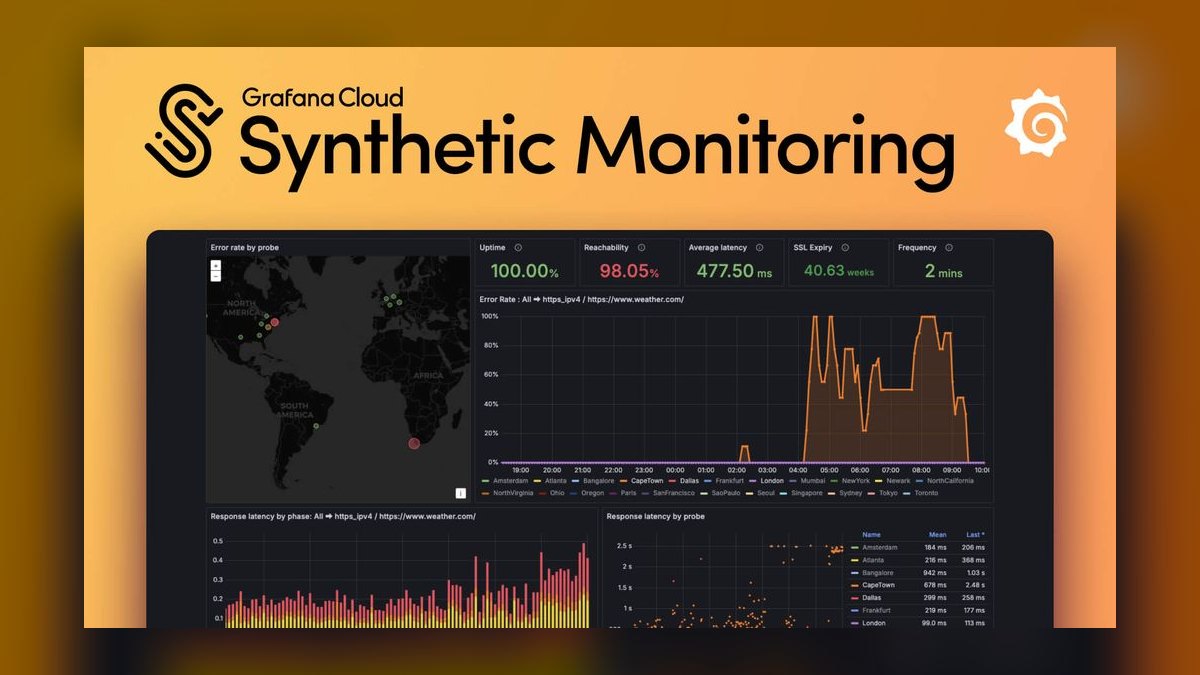
Task: Click the 40.63 weeks SSL value
Action: coord(838,271)
